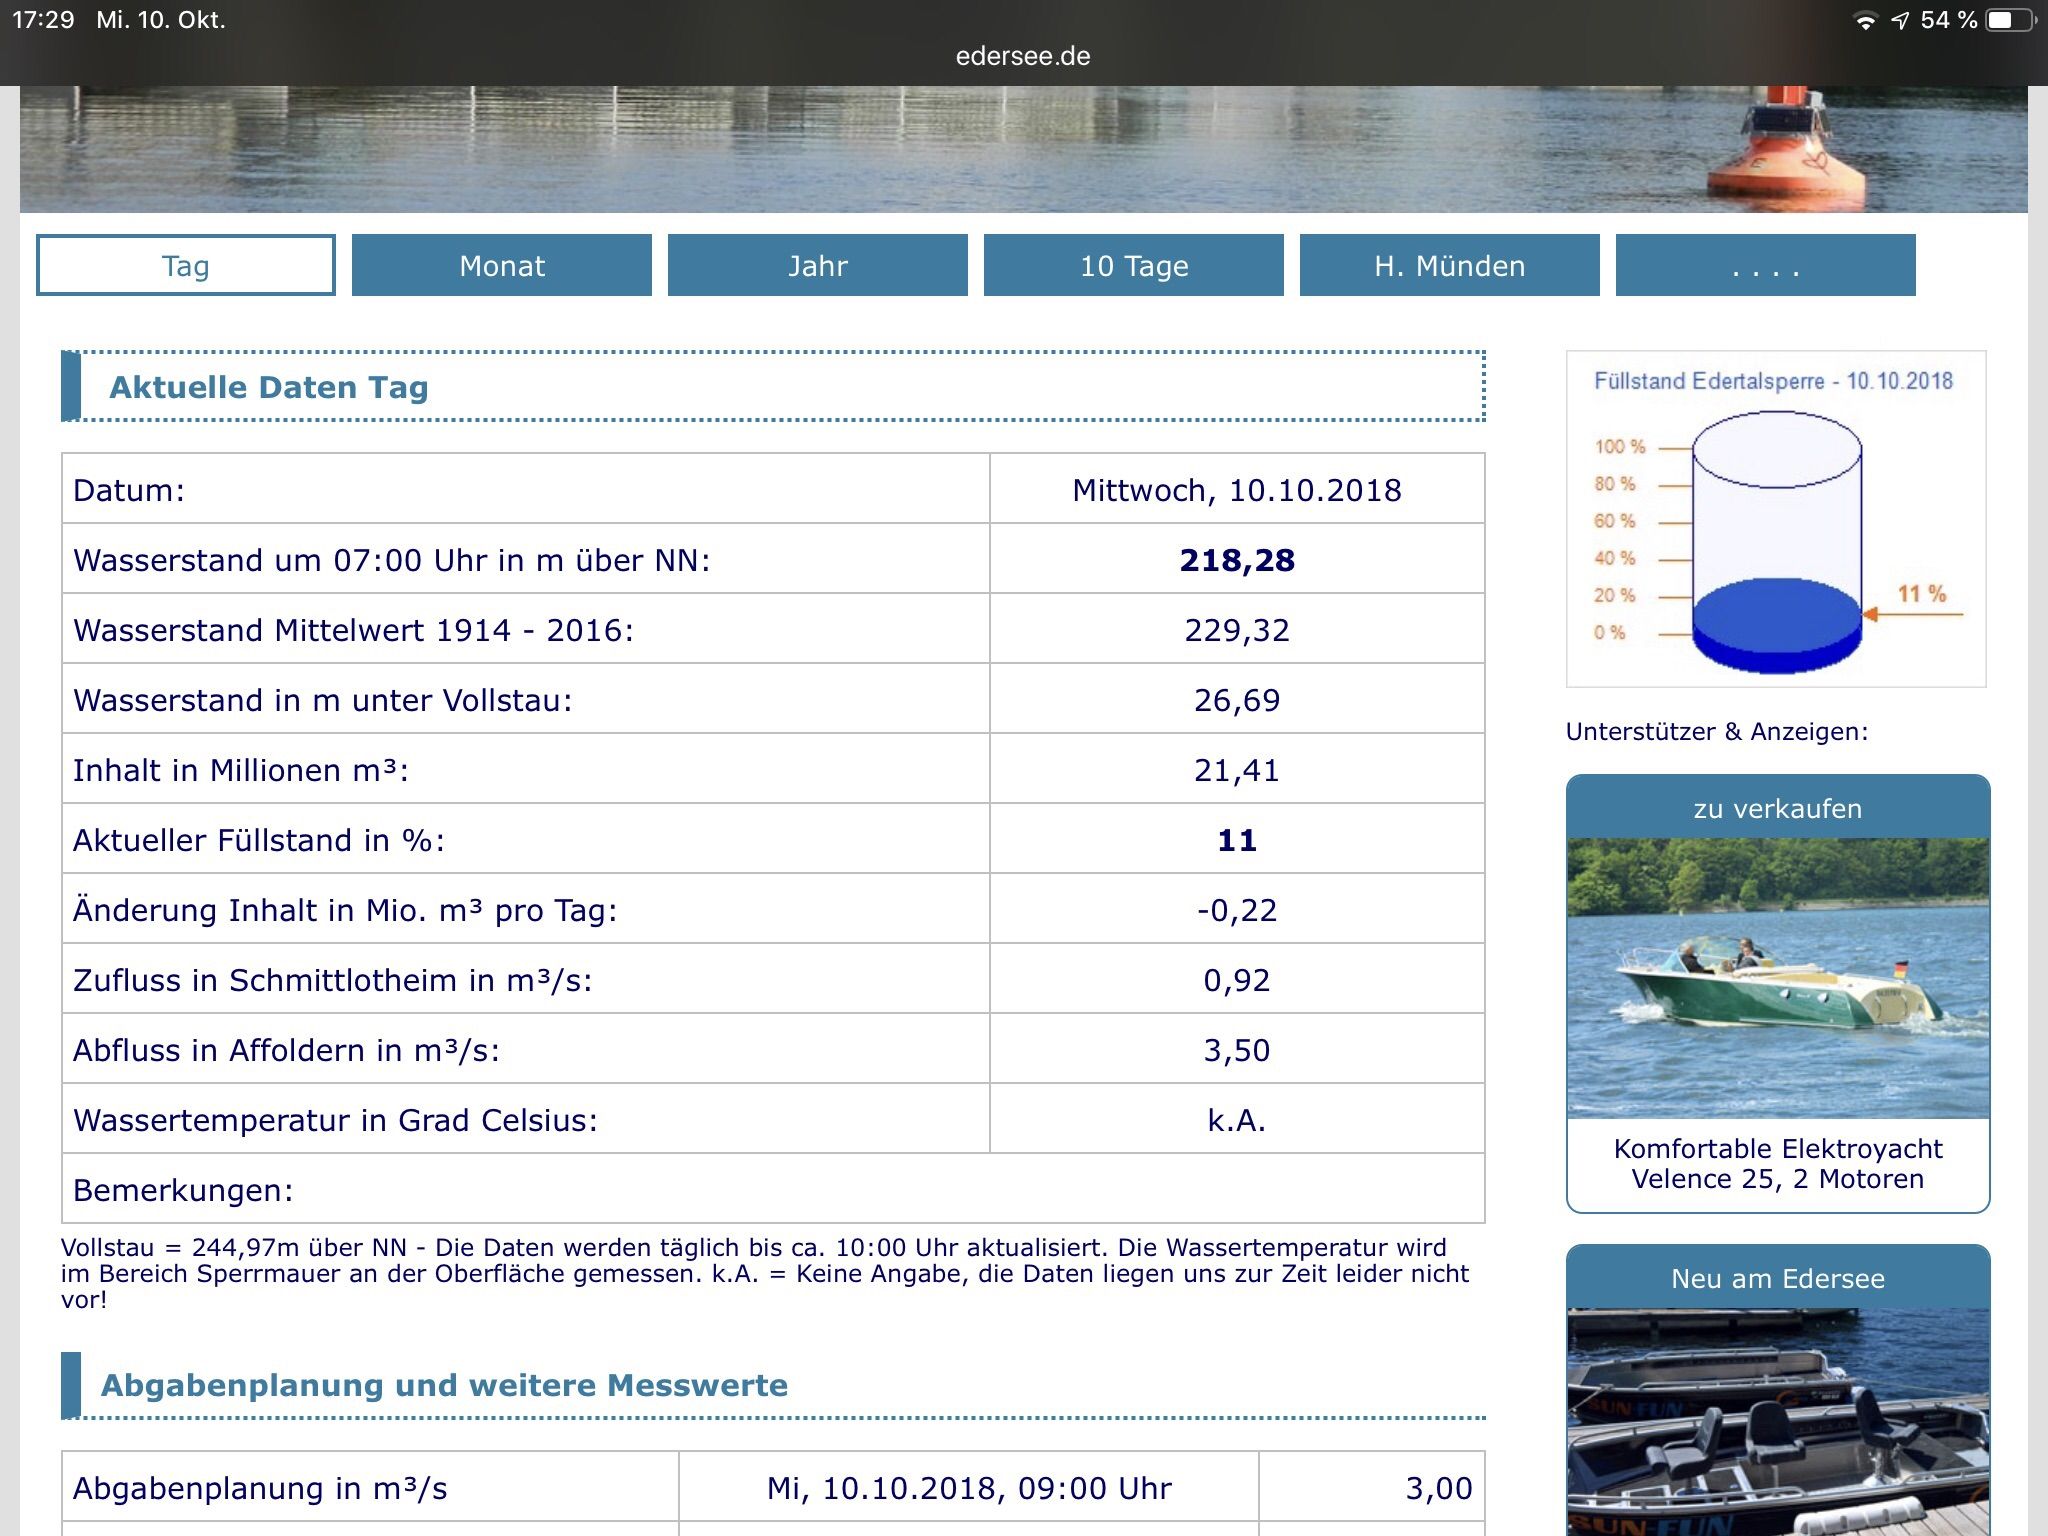This screenshot has width=2048, height=1536.
Task: Click the Elektroyacht boat photo
Action: [x=1778, y=978]
